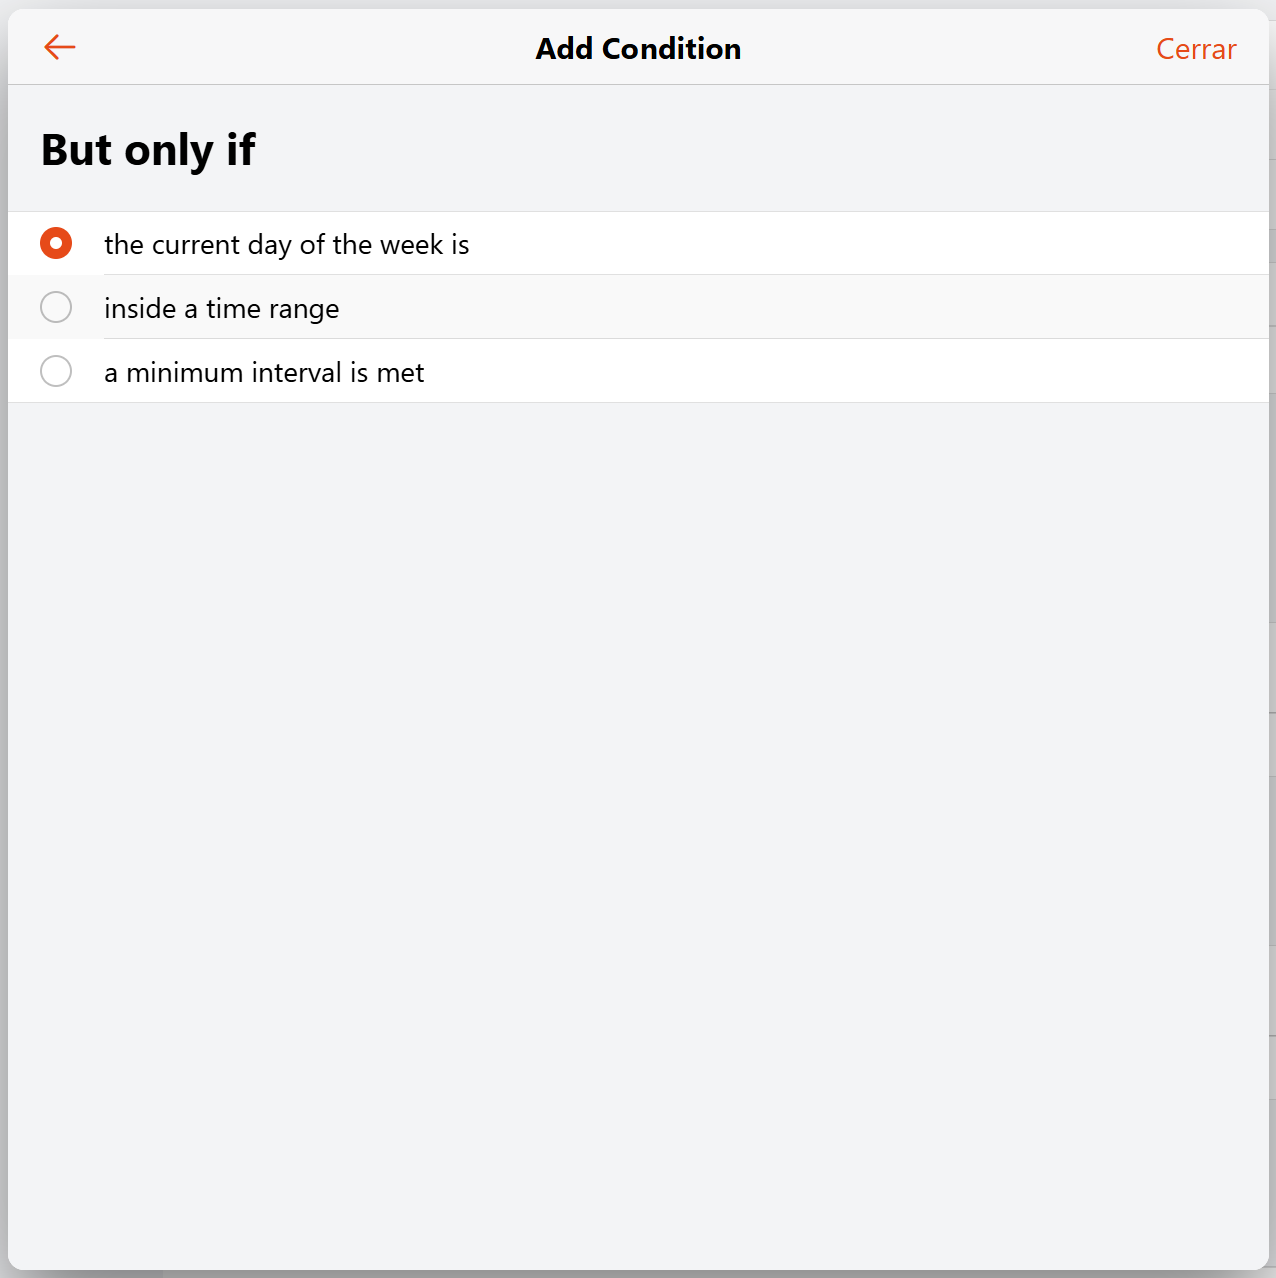Click empty space right of 'inside a time range'
1276x1278 pixels.
(x=800, y=308)
